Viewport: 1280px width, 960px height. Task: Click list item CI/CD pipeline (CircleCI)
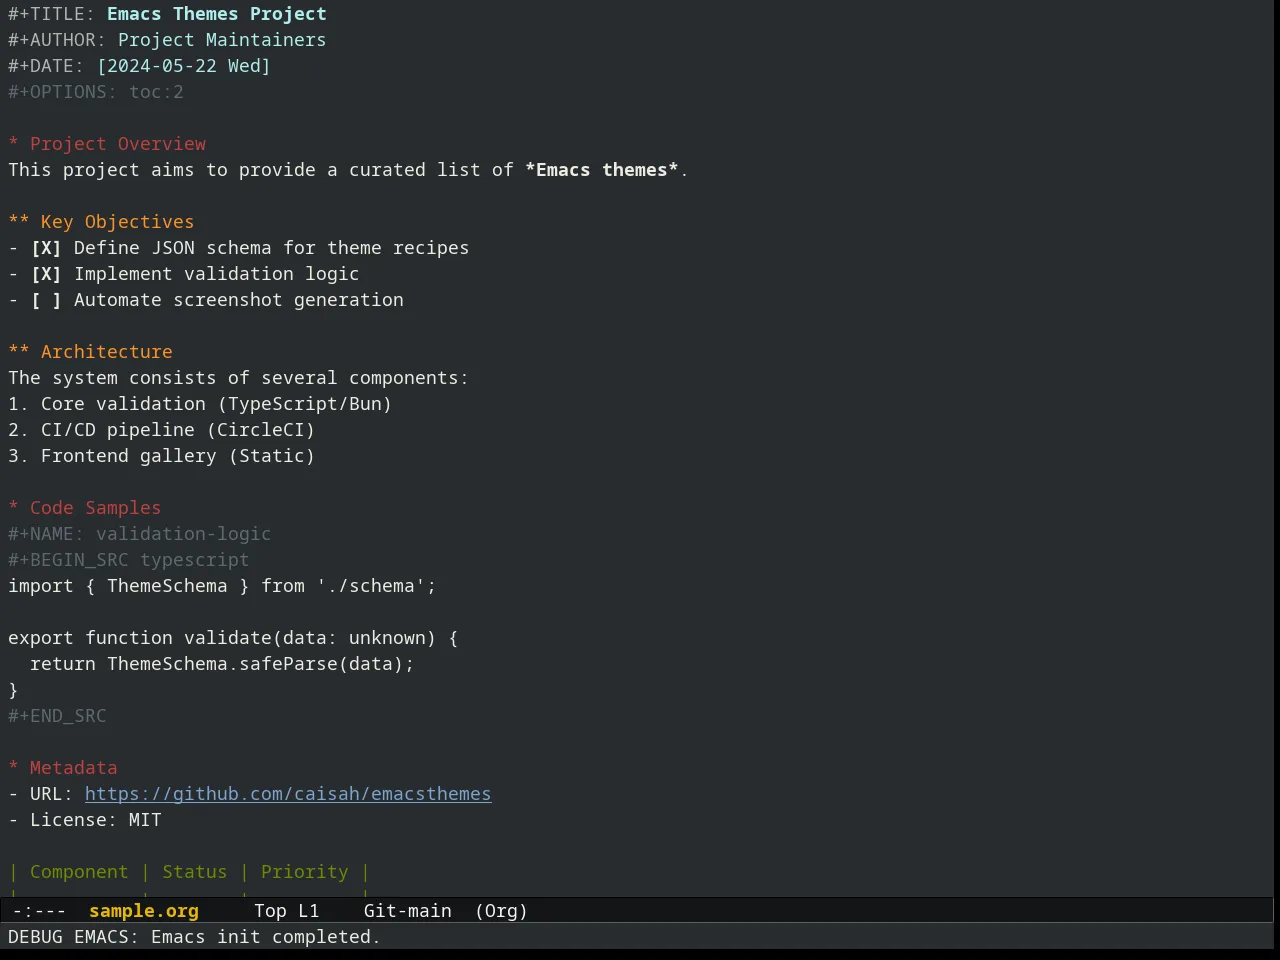(x=162, y=430)
